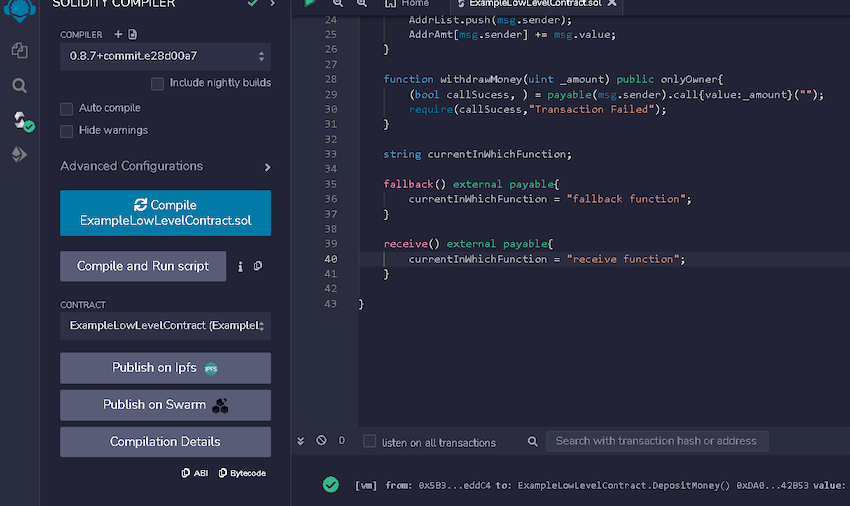
Task: Select the Solidity compiler sidebar icon
Action: click(22, 121)
